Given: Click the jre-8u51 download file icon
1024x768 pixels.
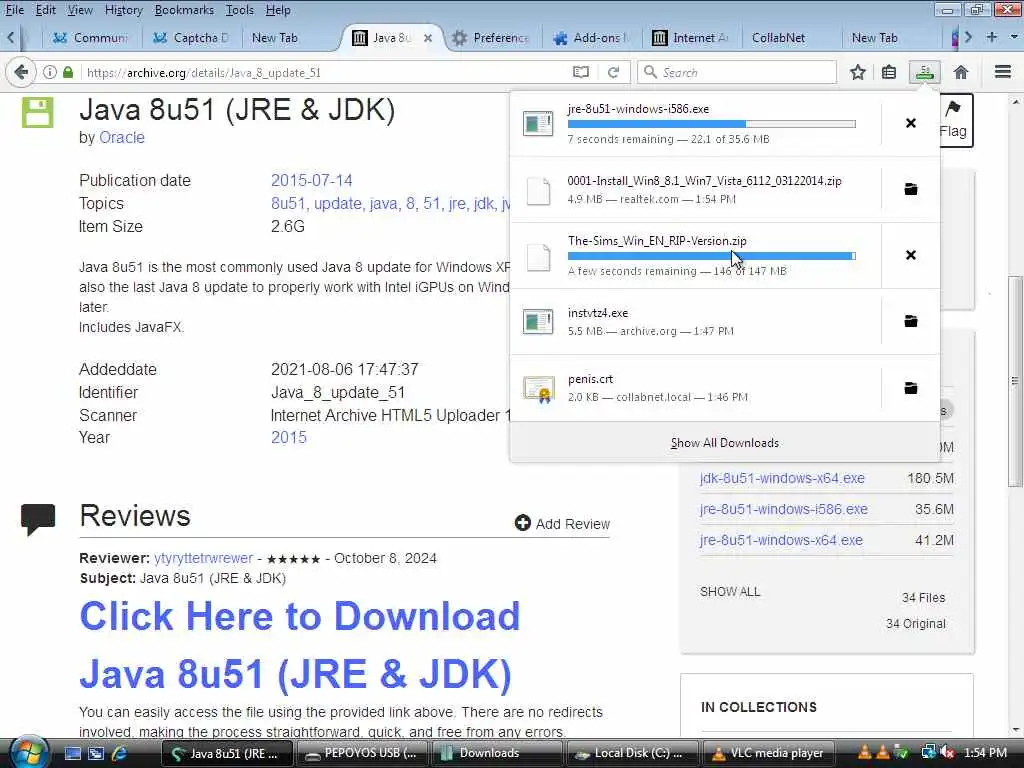Looking at the screenshot, I should click(539, 123).
